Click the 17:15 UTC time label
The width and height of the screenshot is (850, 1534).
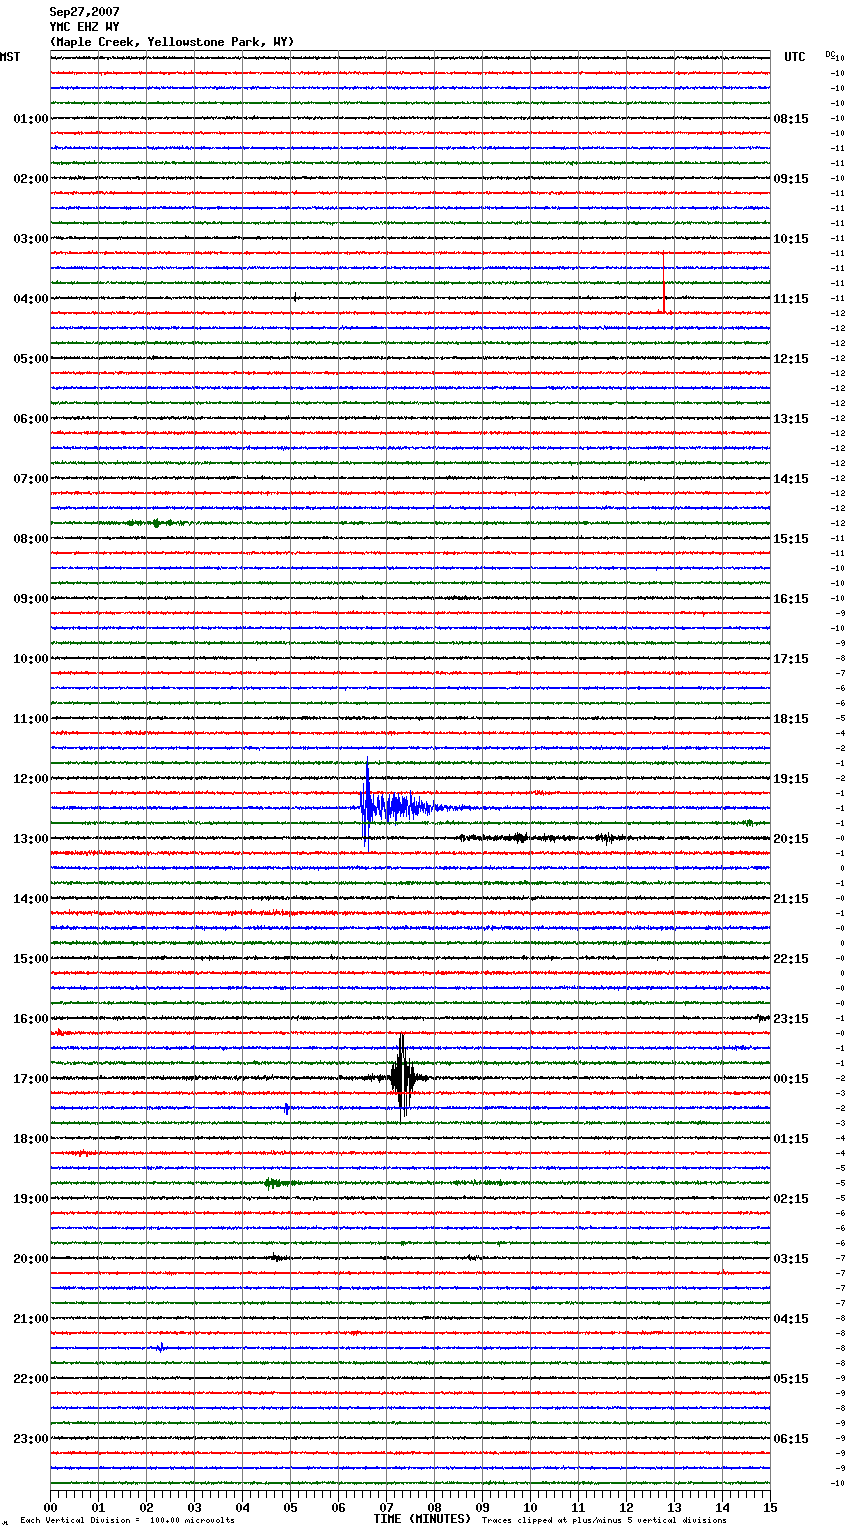791,659
